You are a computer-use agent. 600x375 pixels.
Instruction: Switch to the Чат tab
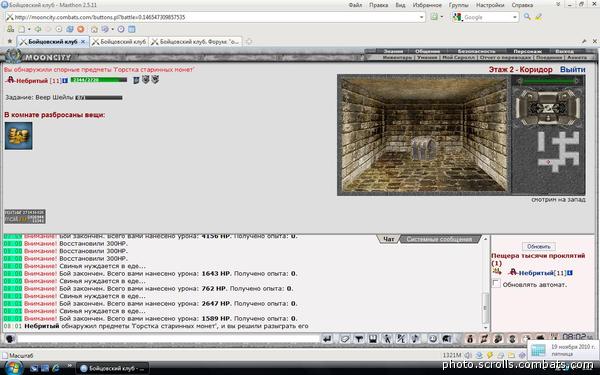[x=388, y=239]
